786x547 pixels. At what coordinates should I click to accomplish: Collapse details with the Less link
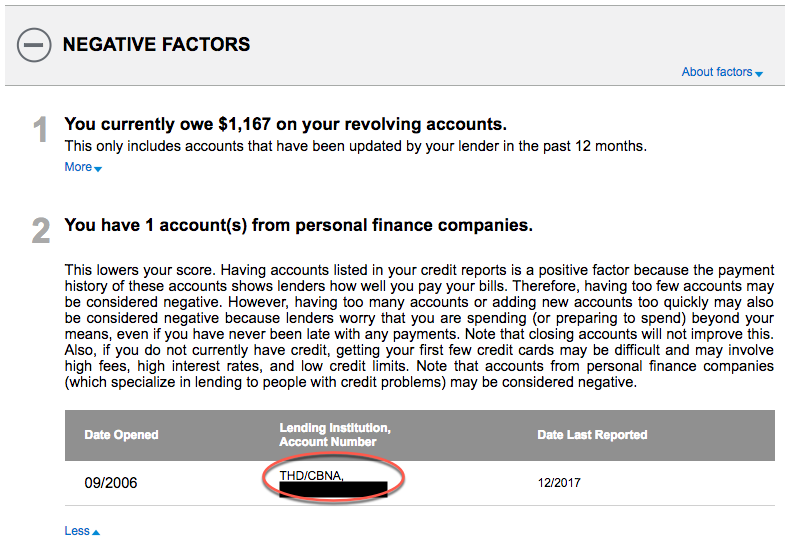[77, 531]
